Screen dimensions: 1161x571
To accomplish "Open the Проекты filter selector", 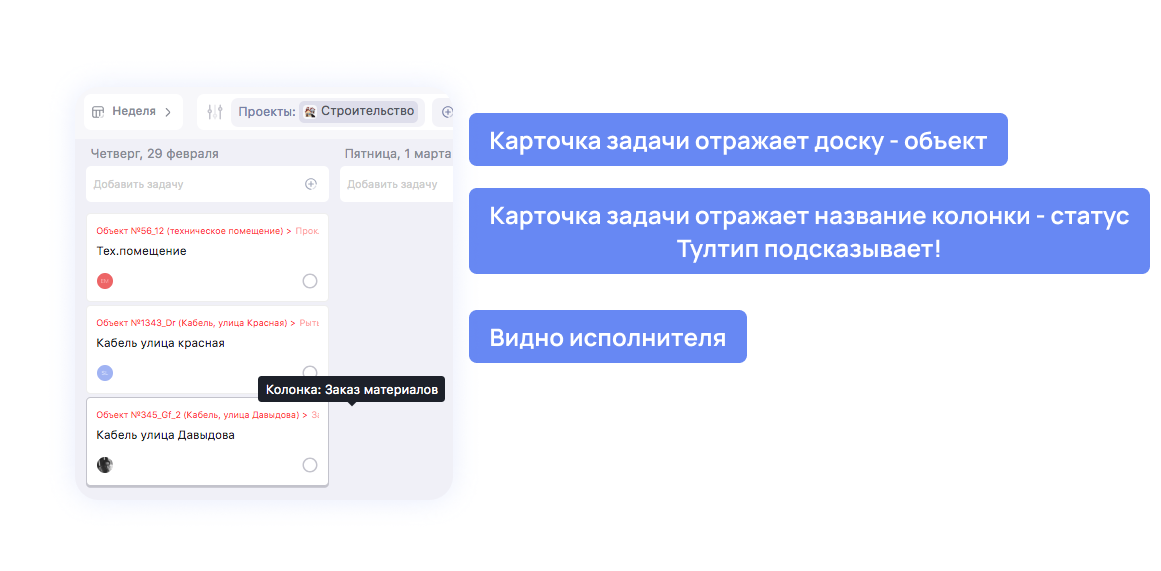I will coord(266,112).
